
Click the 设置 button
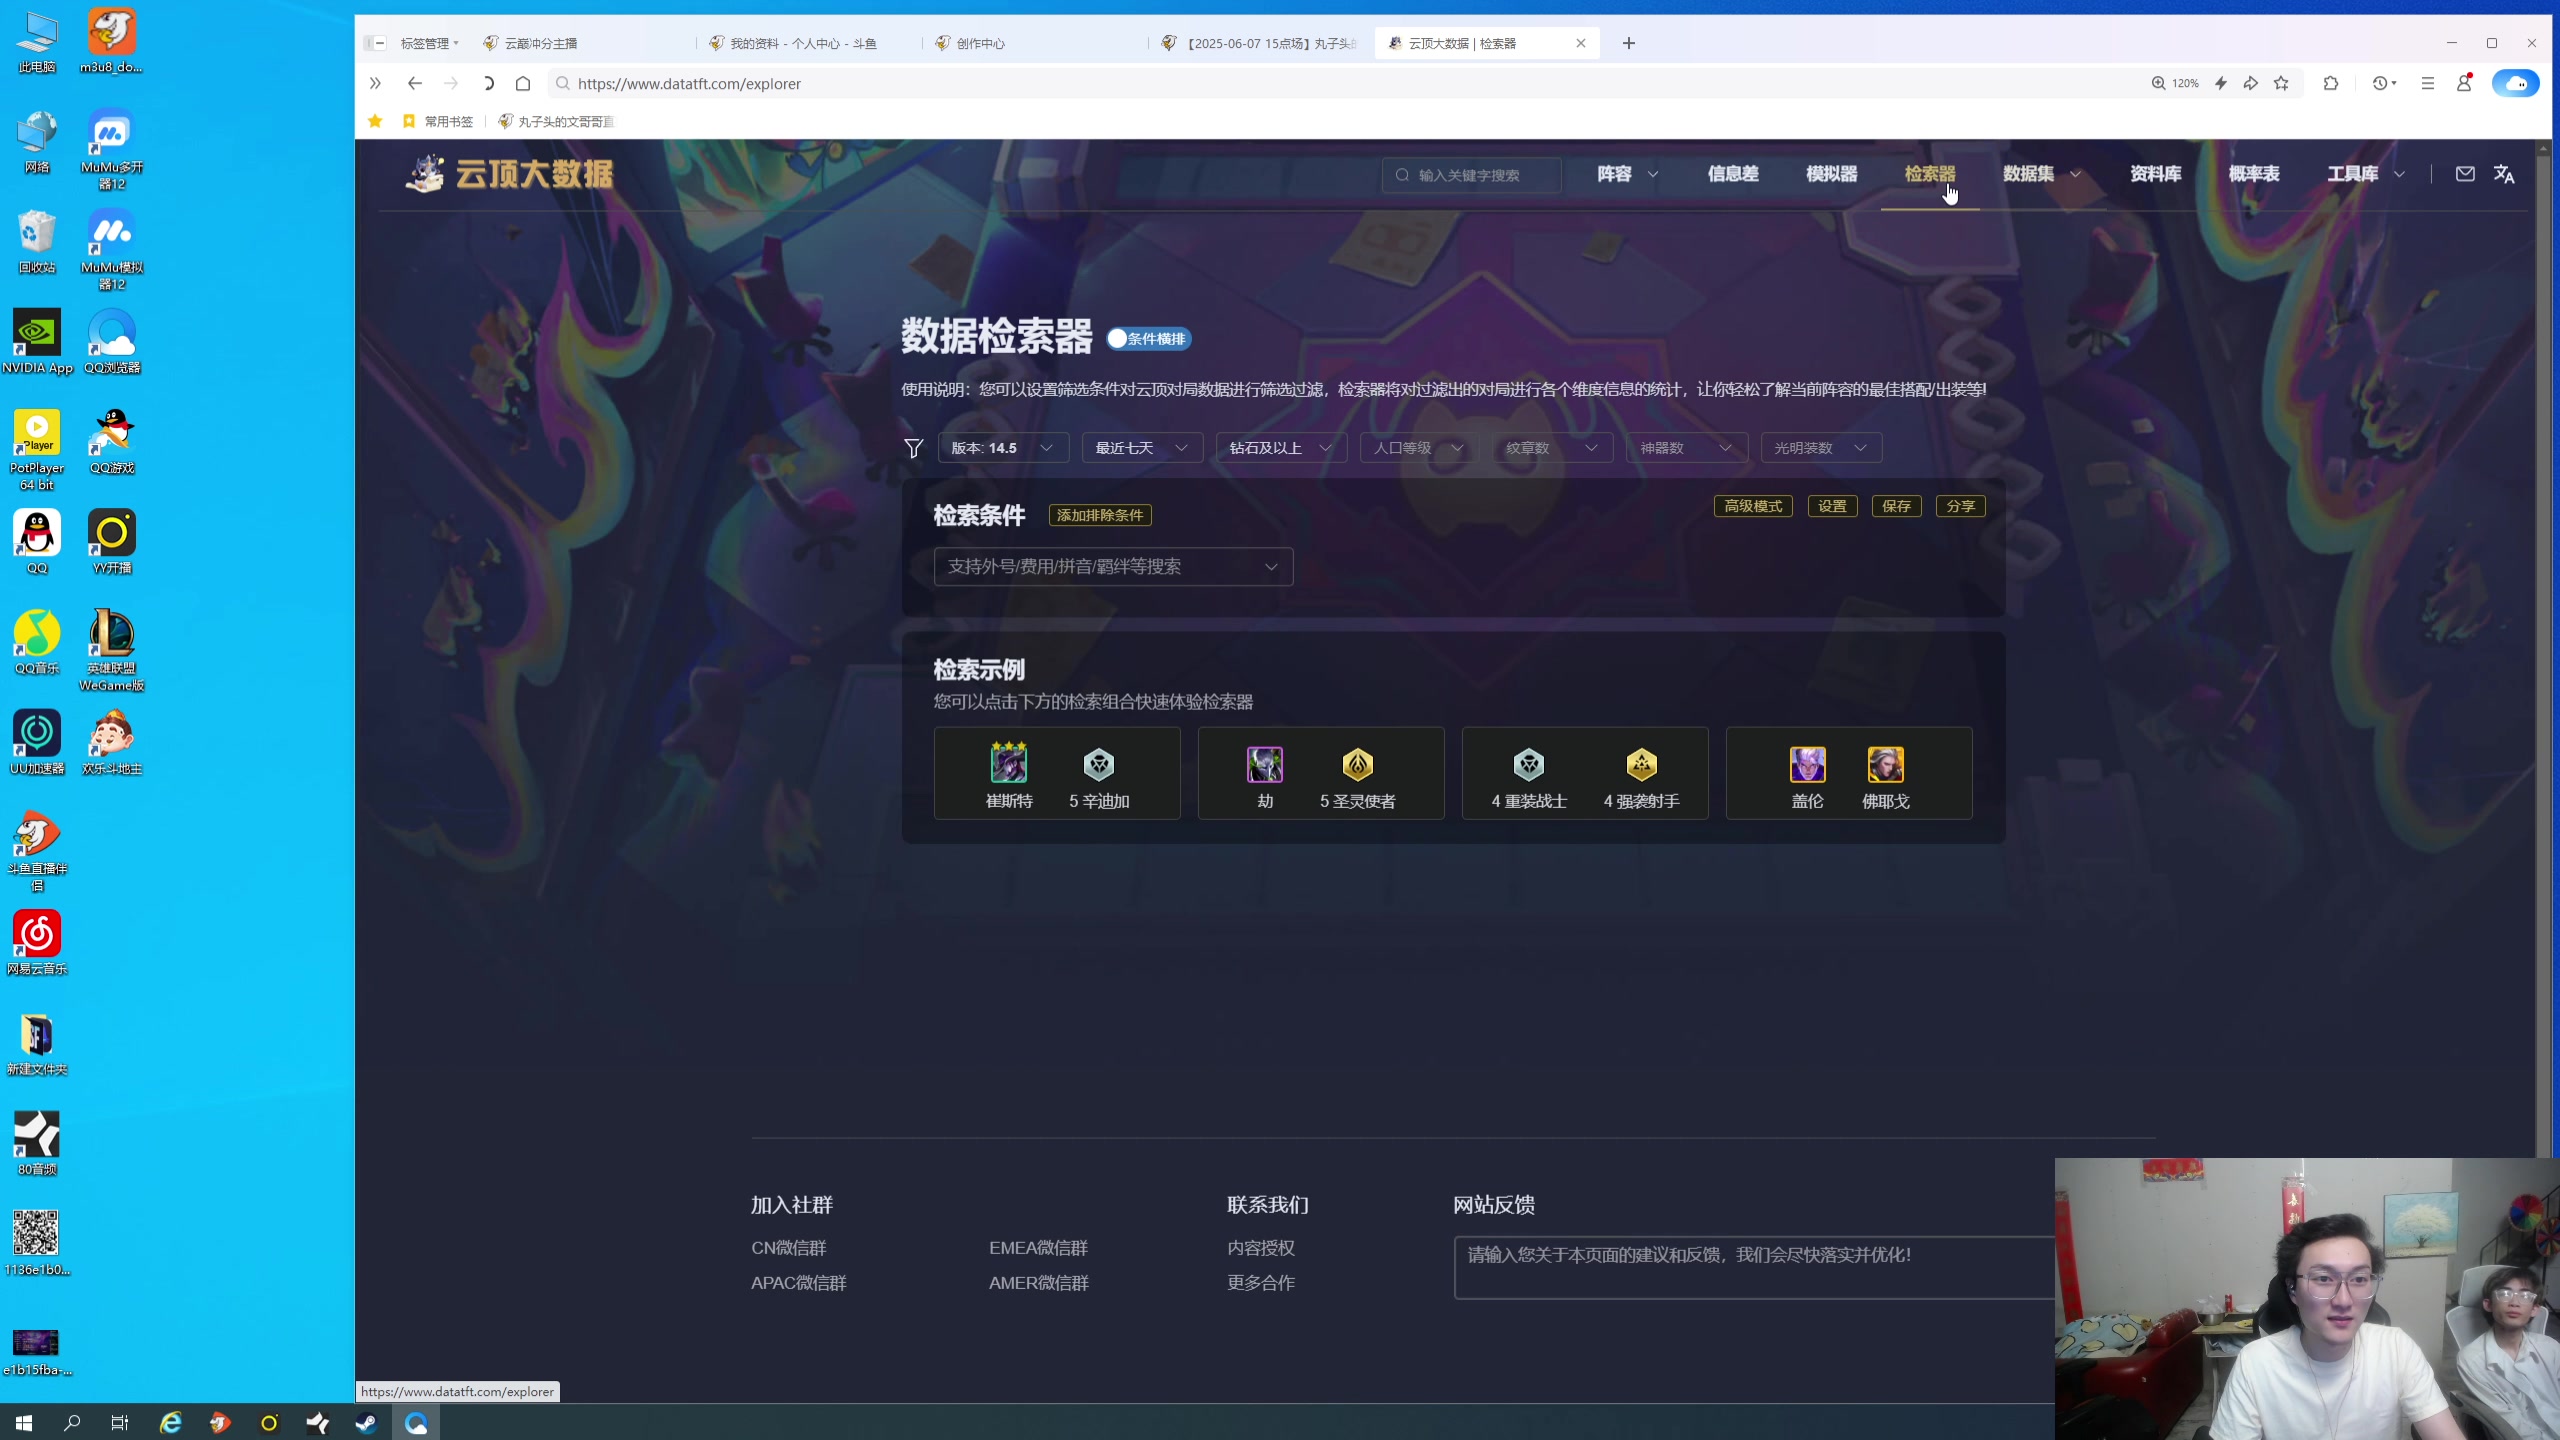pyautogui.click(x=1832, y=506)
